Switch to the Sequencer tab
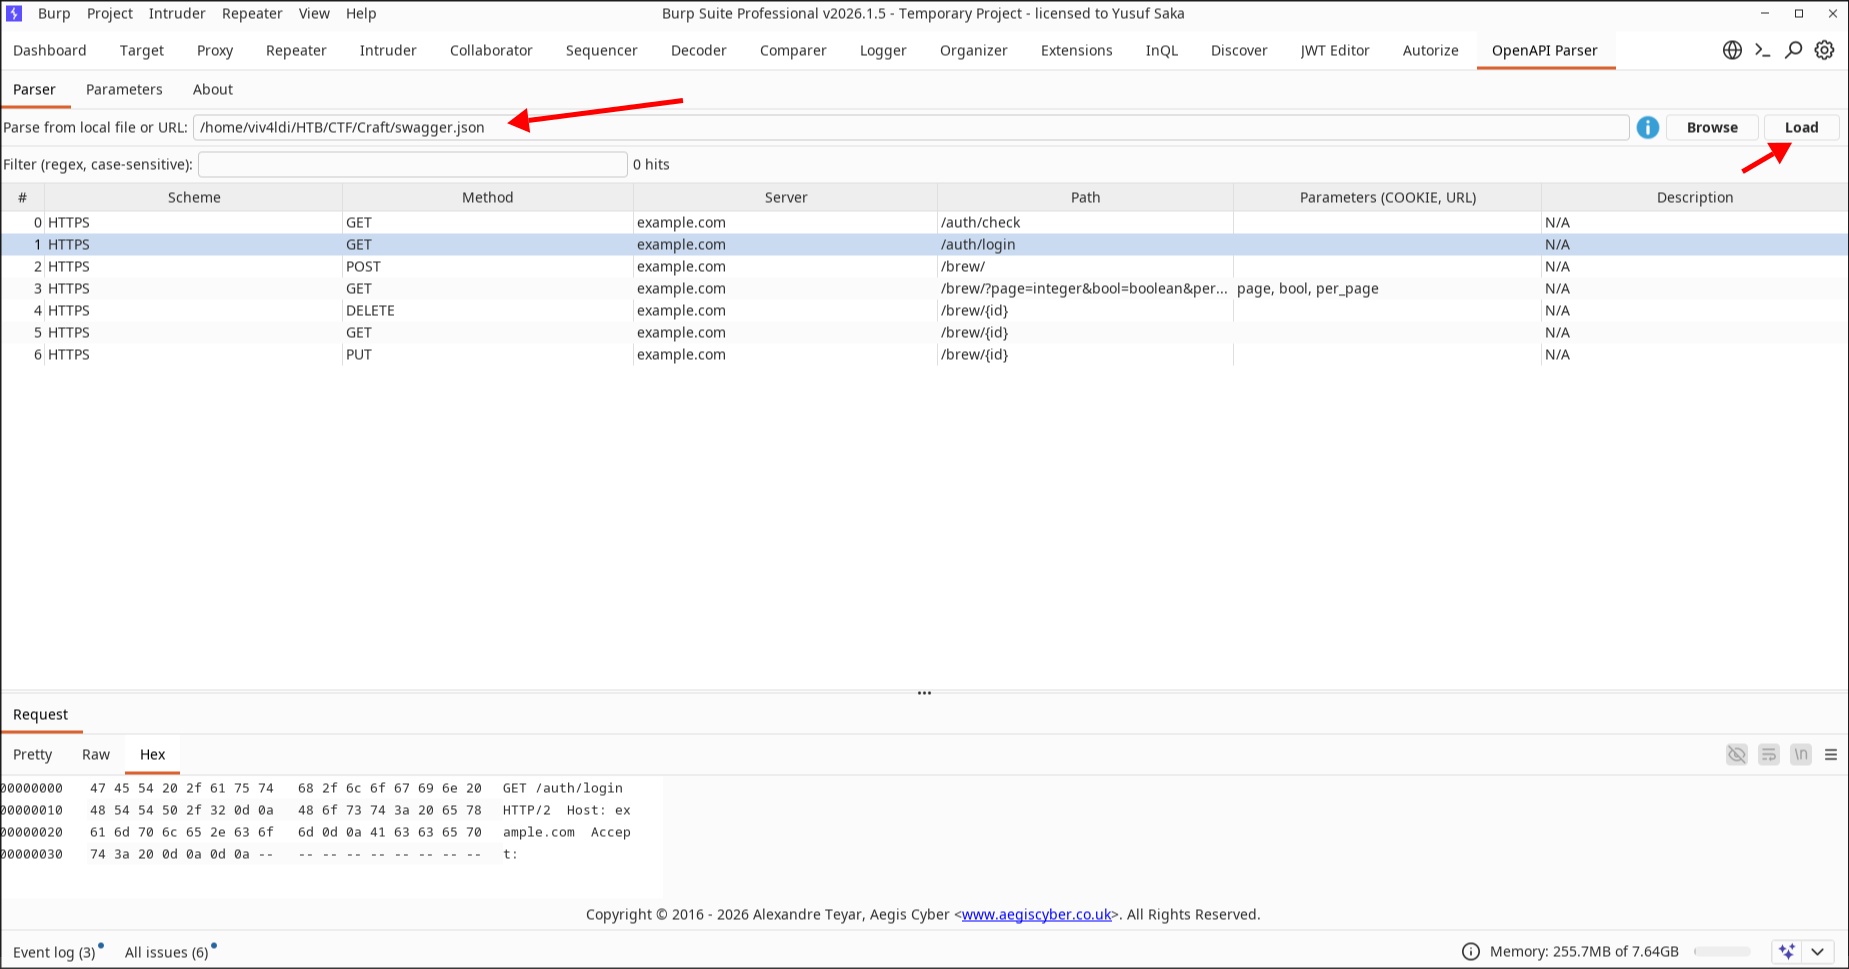This screenshot has height=969, width=1849. click(601, 50)
